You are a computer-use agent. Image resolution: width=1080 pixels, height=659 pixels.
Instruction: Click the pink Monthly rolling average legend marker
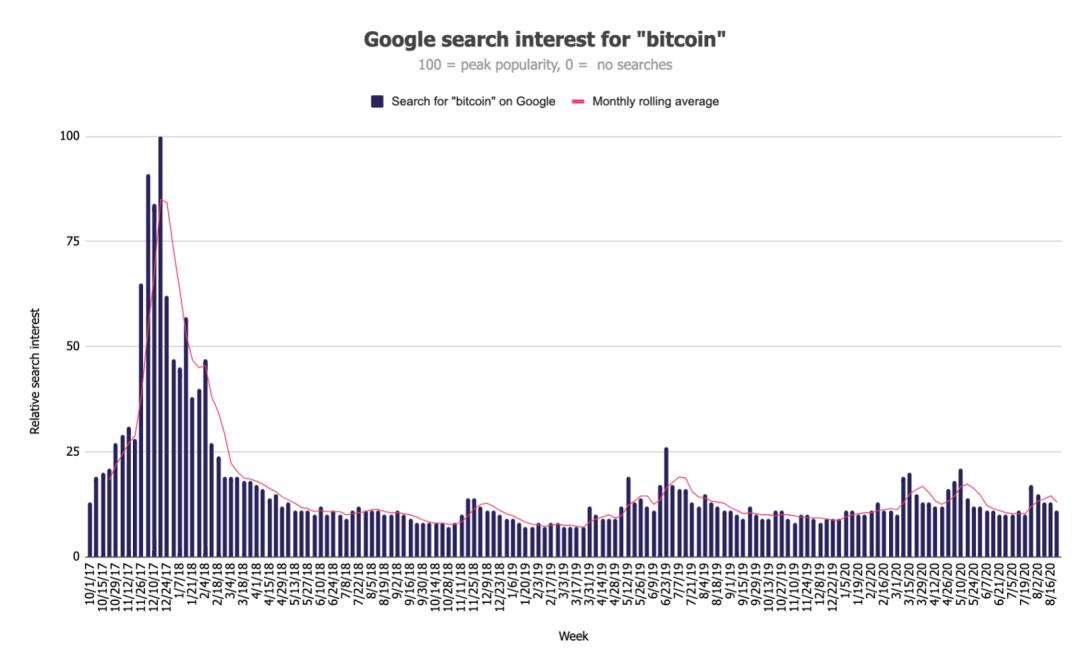click(x=578, y=101)
